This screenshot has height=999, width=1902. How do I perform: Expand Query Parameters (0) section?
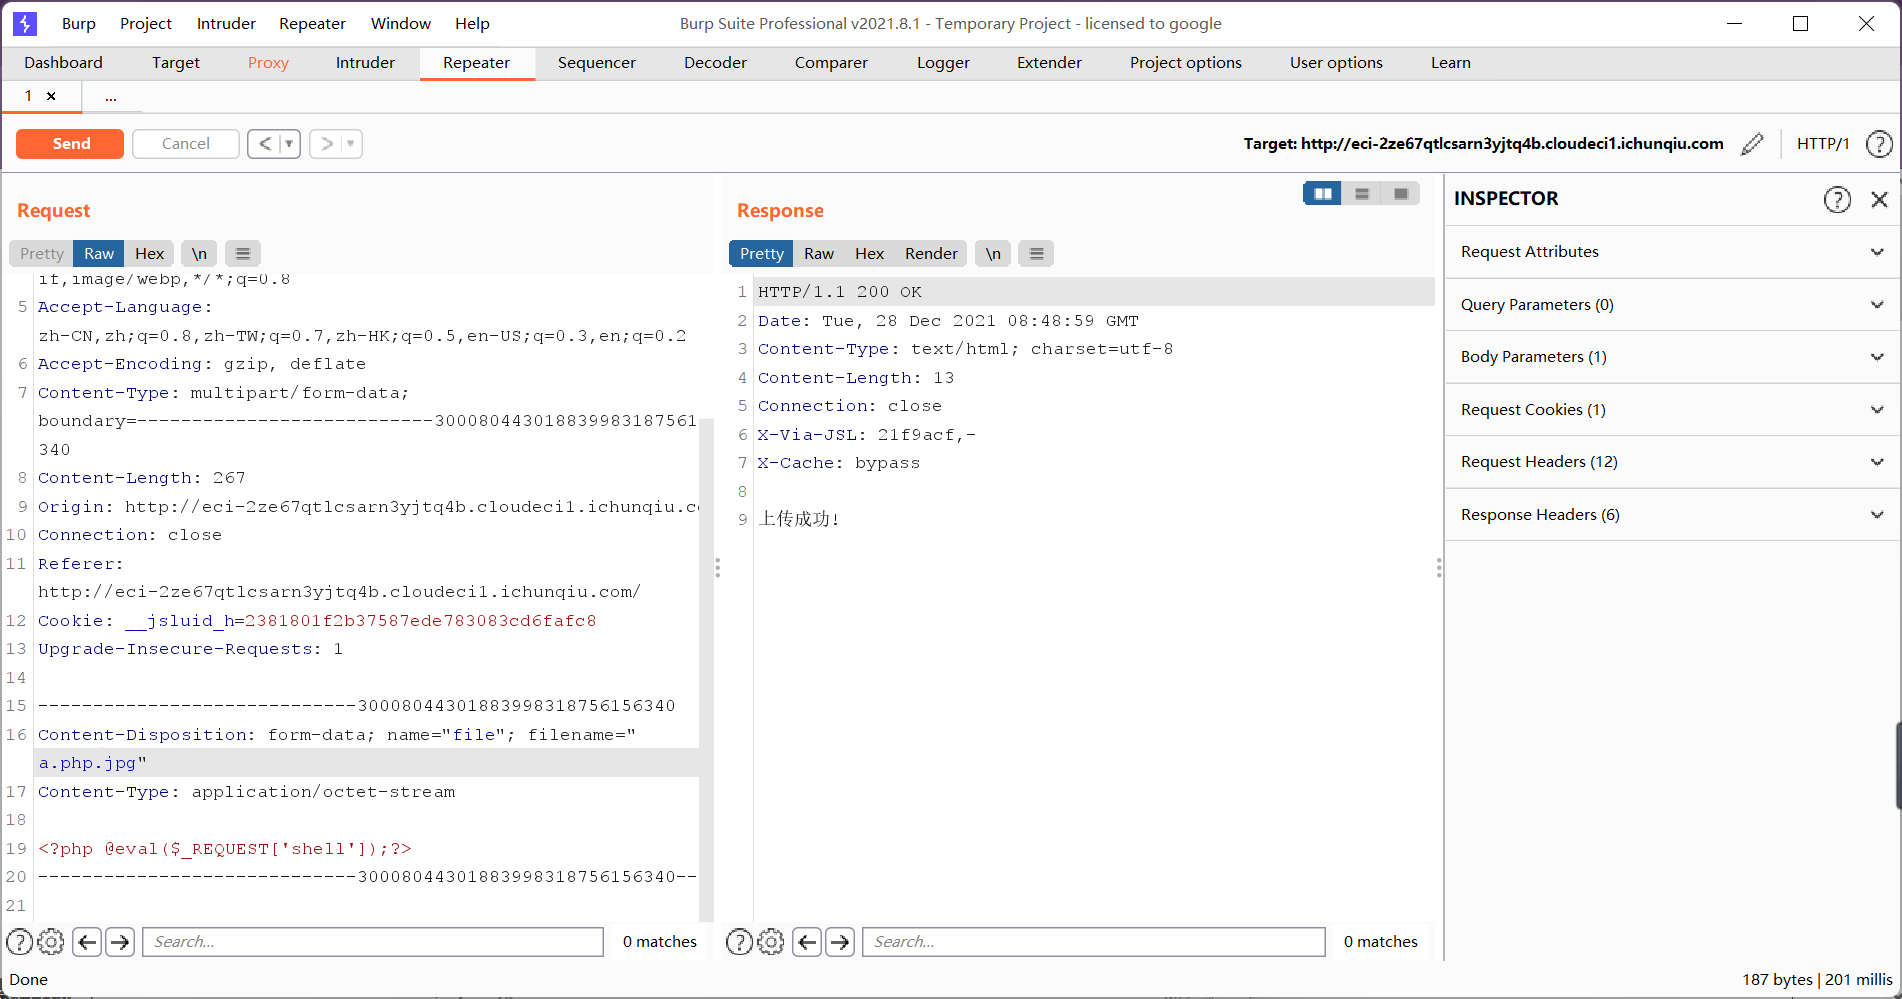coord(1672,305)
